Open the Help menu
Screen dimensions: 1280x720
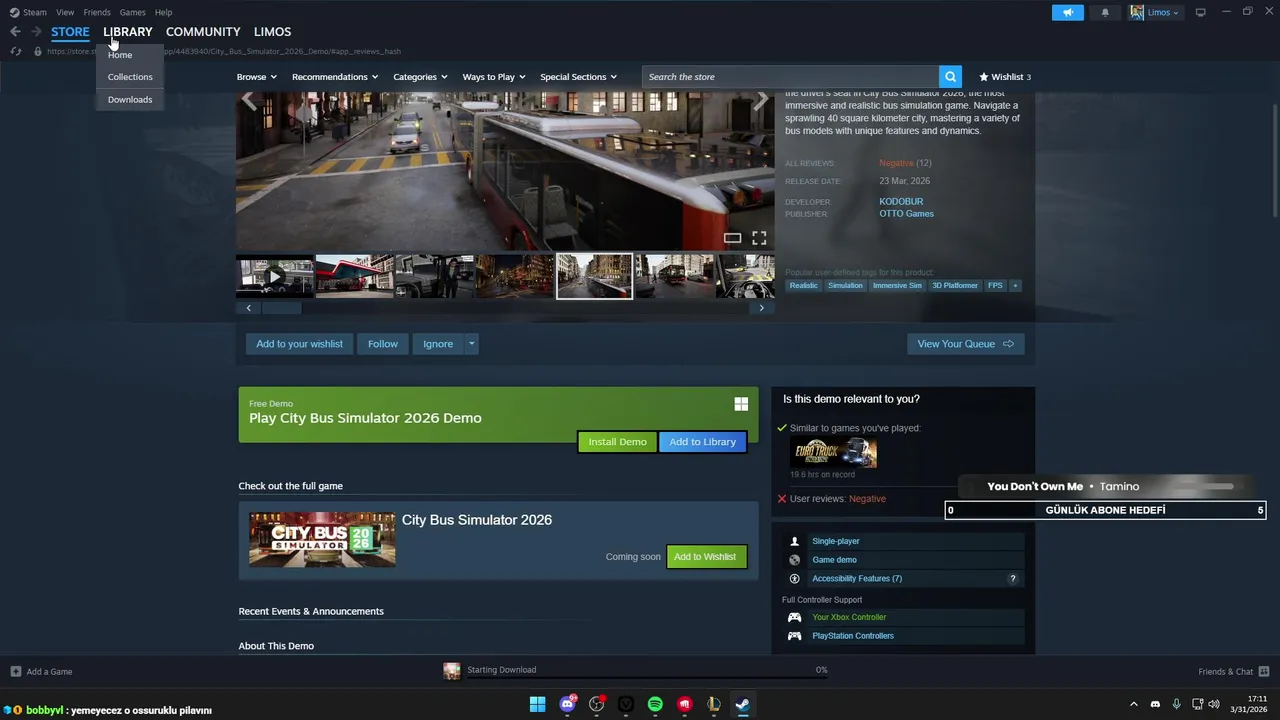[x=163, y=12]
